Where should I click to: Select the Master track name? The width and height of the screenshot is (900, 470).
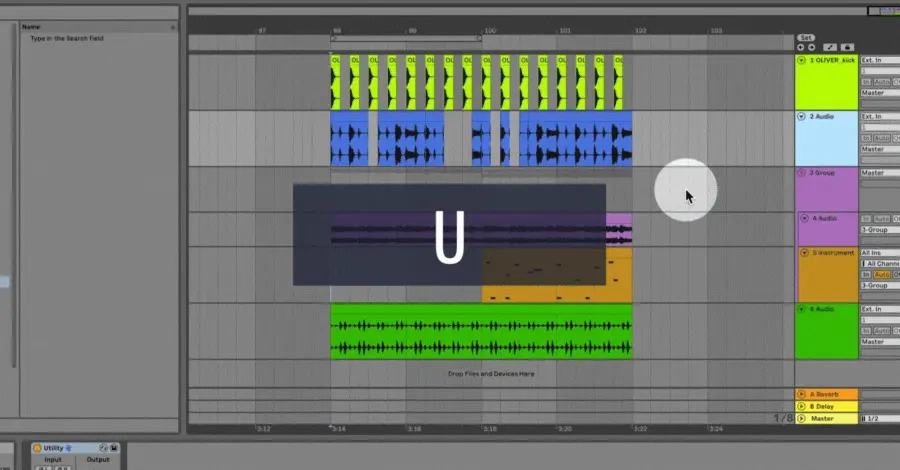coord(822,418)
